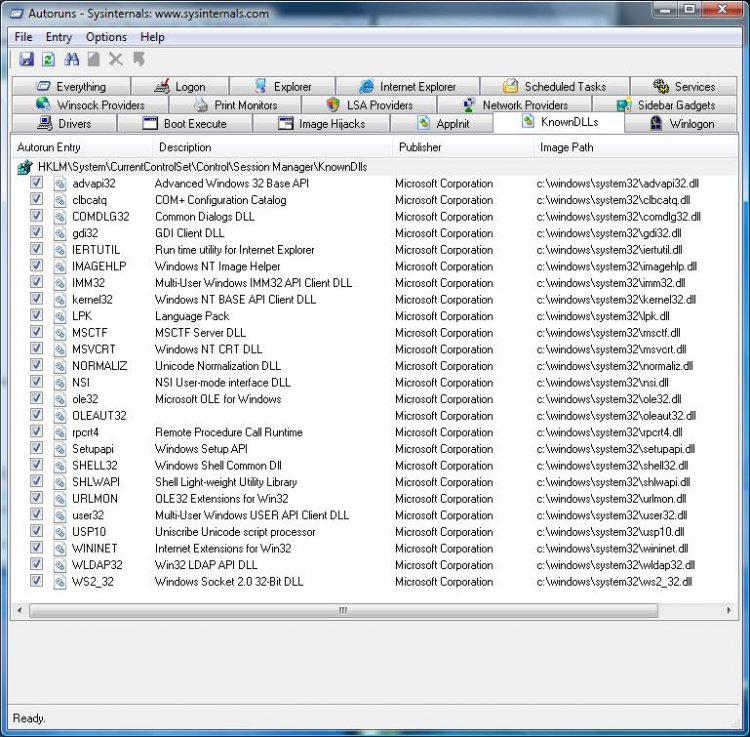This screenshot has width=750, height=737.
Task: Switch to the Logon tab
Action: click(180, 87)
